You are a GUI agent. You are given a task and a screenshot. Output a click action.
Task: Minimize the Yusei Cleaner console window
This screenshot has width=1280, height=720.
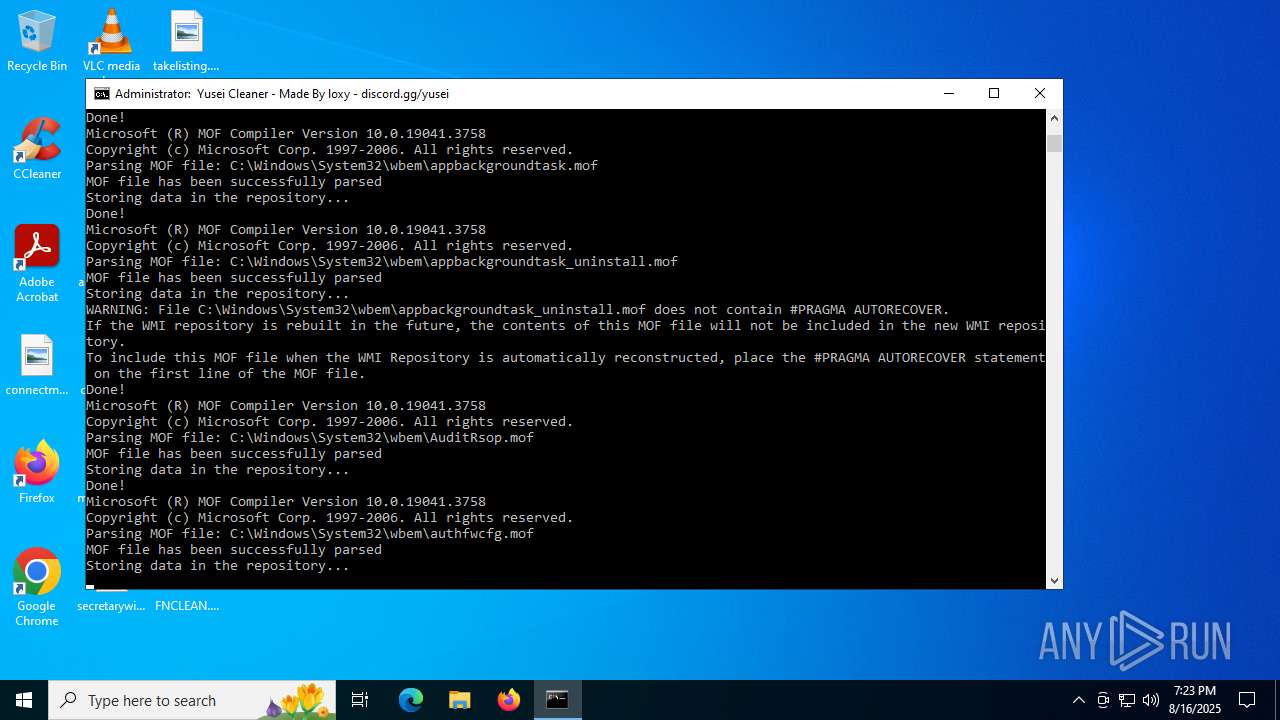(948, 93)
